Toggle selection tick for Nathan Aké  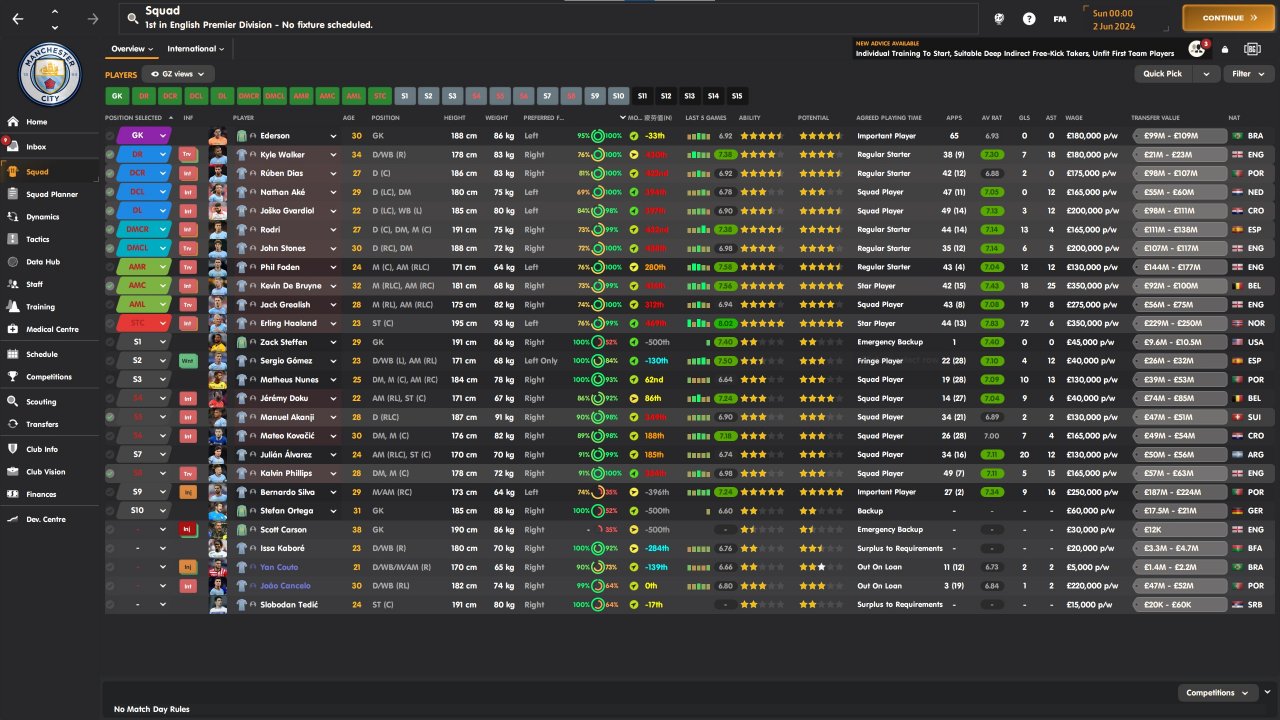click(x=110, y=192)
